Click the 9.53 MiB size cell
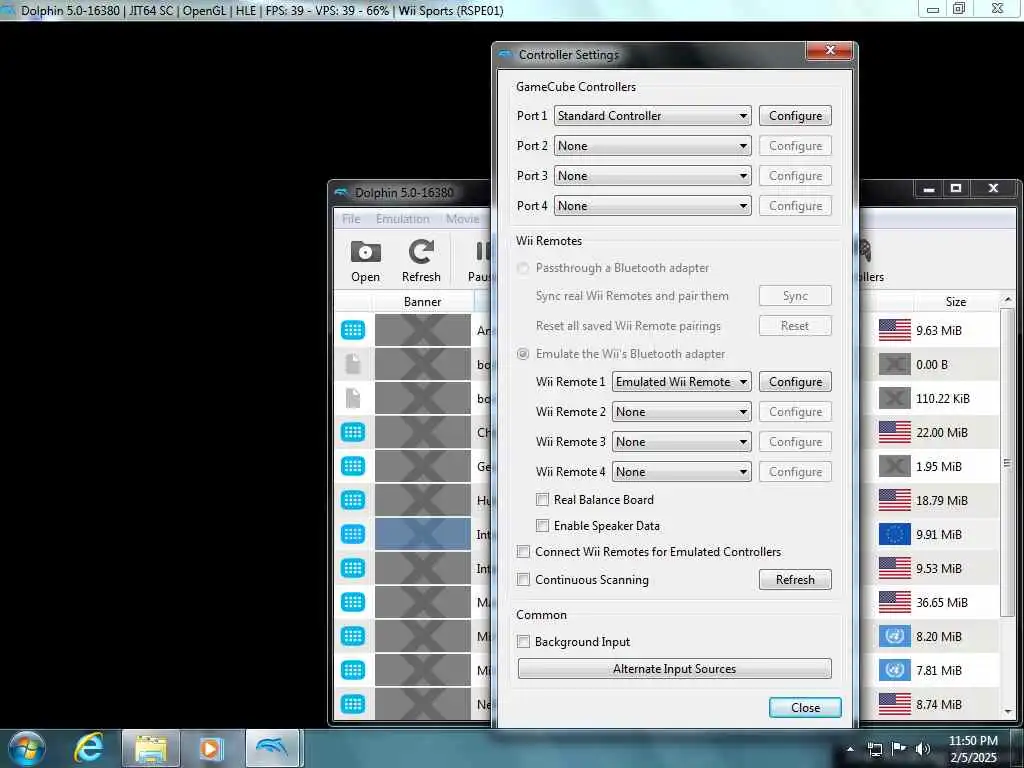The height and width of the screenshot is (768, 1024). pyautogui.click(x=938, y=568)
